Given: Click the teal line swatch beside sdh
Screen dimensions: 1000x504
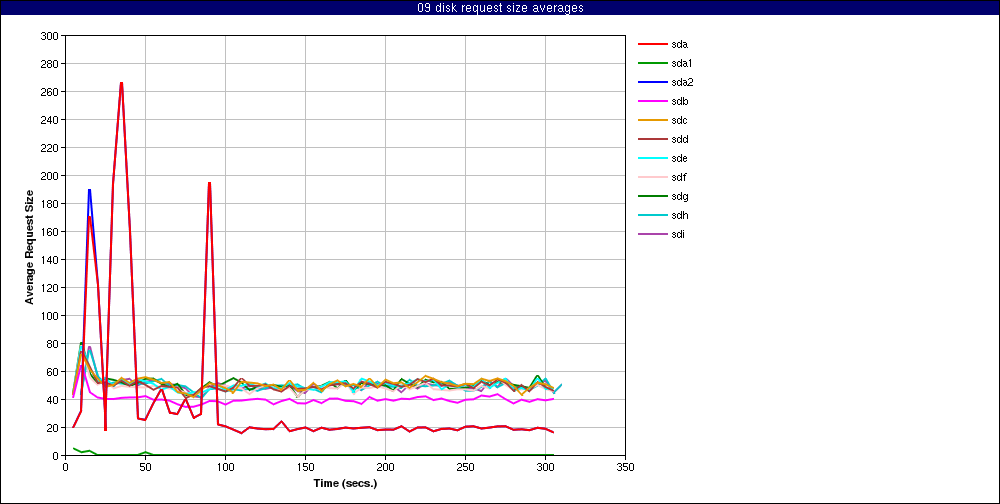Looking at the screenshot, I should [652, 216].
